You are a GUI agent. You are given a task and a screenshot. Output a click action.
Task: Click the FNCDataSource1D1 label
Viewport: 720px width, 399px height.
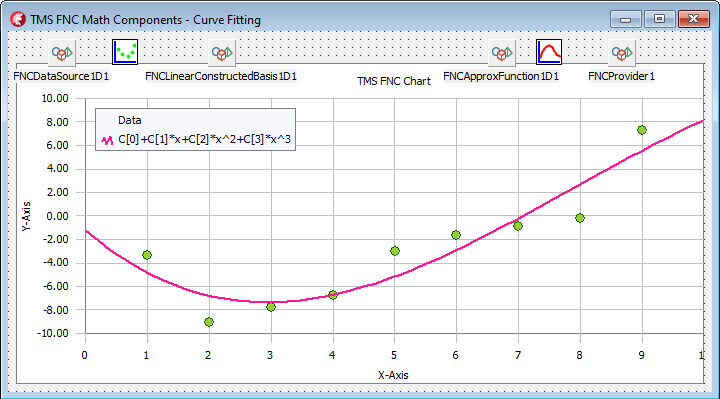coord(61,76)
